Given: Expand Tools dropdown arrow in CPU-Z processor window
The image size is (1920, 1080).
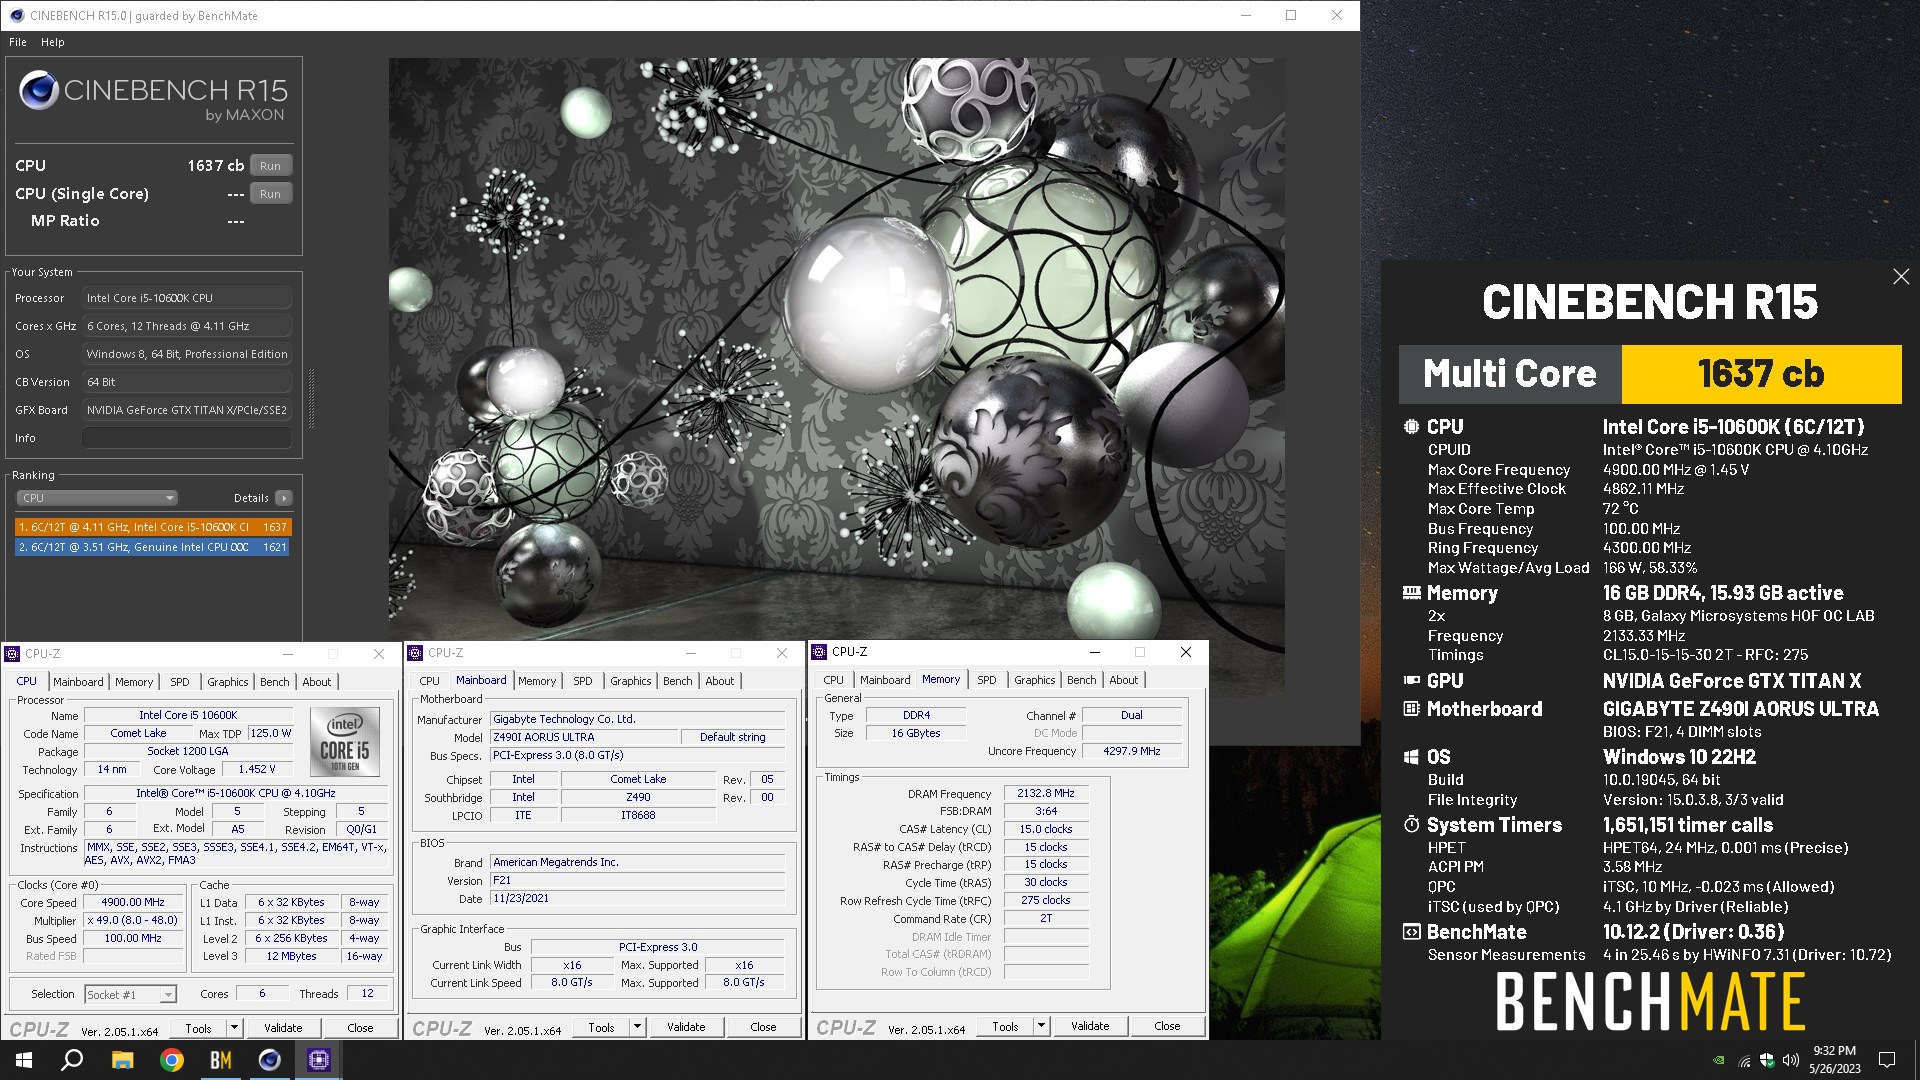Looking at the screenshot, I should (x=234, y=1028).
